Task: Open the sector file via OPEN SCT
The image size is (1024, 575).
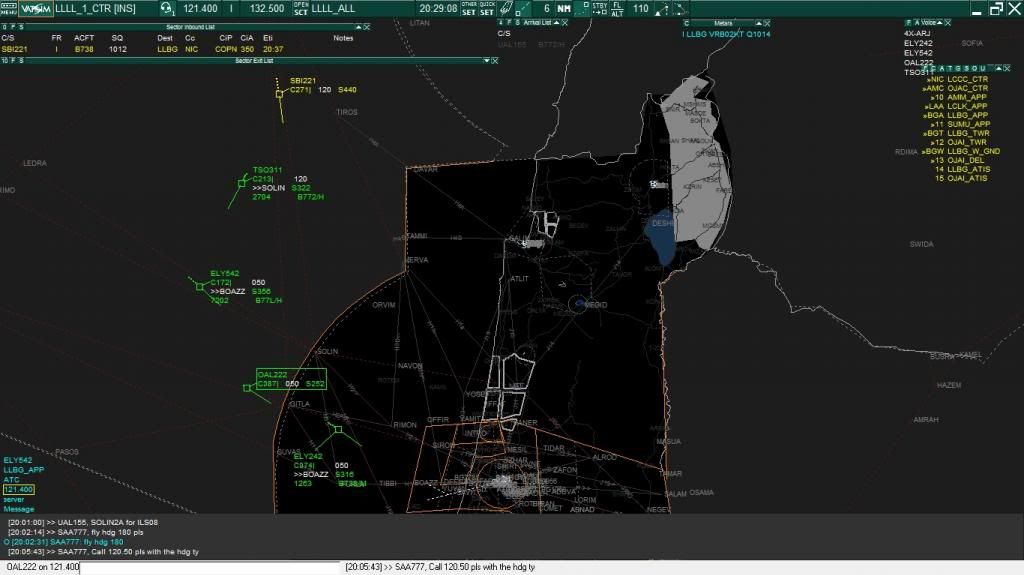Action: coord(300,8)
